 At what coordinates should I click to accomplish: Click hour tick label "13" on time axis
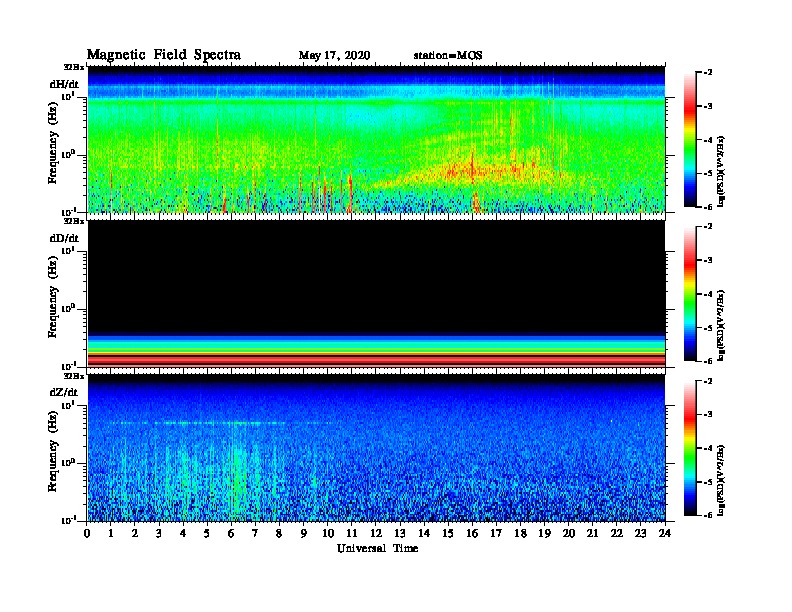(400, 533)
